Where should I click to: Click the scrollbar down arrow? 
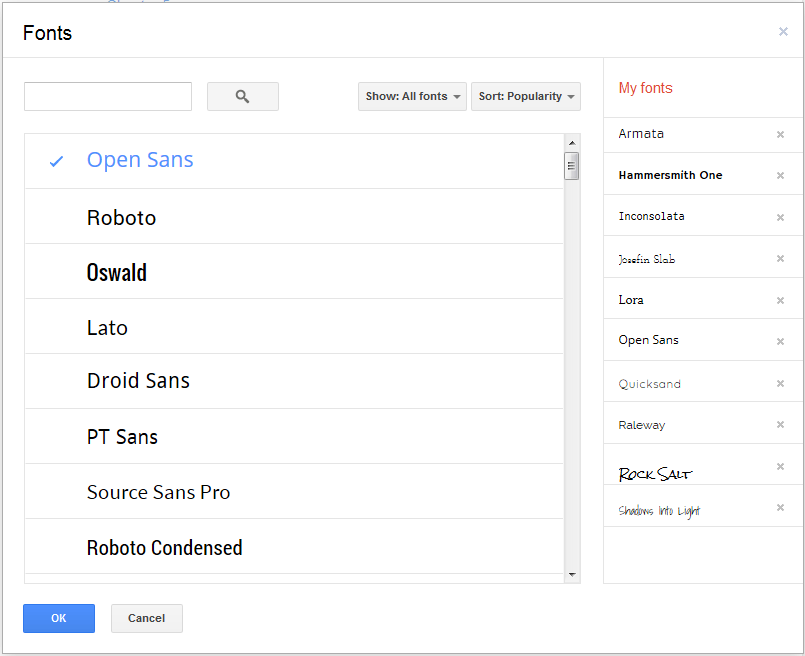[x=572, y=574]
